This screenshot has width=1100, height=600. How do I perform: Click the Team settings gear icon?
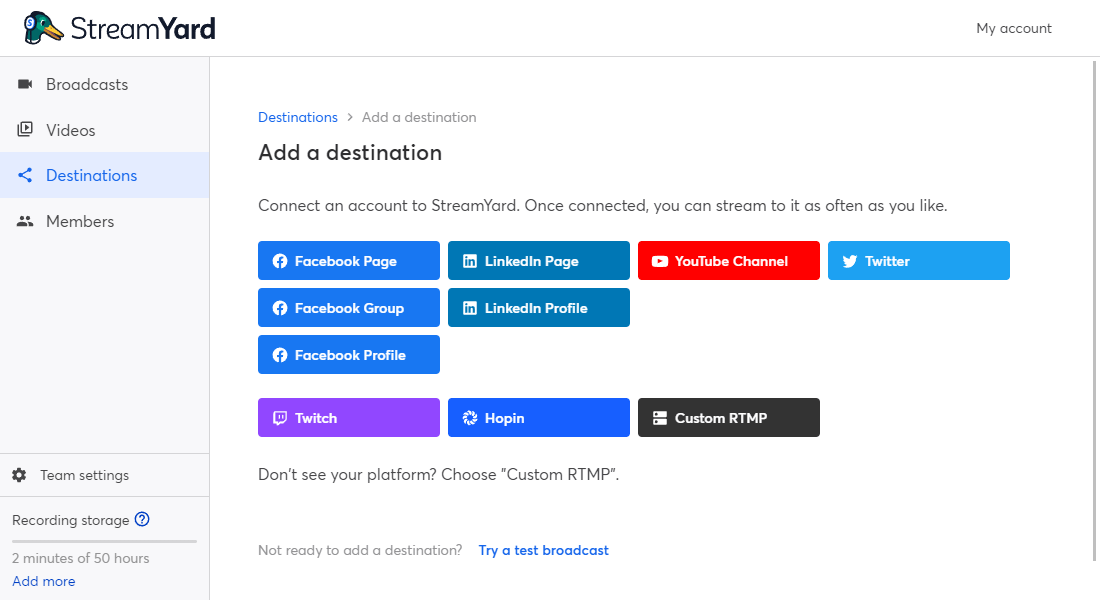[x=19, y=475]
